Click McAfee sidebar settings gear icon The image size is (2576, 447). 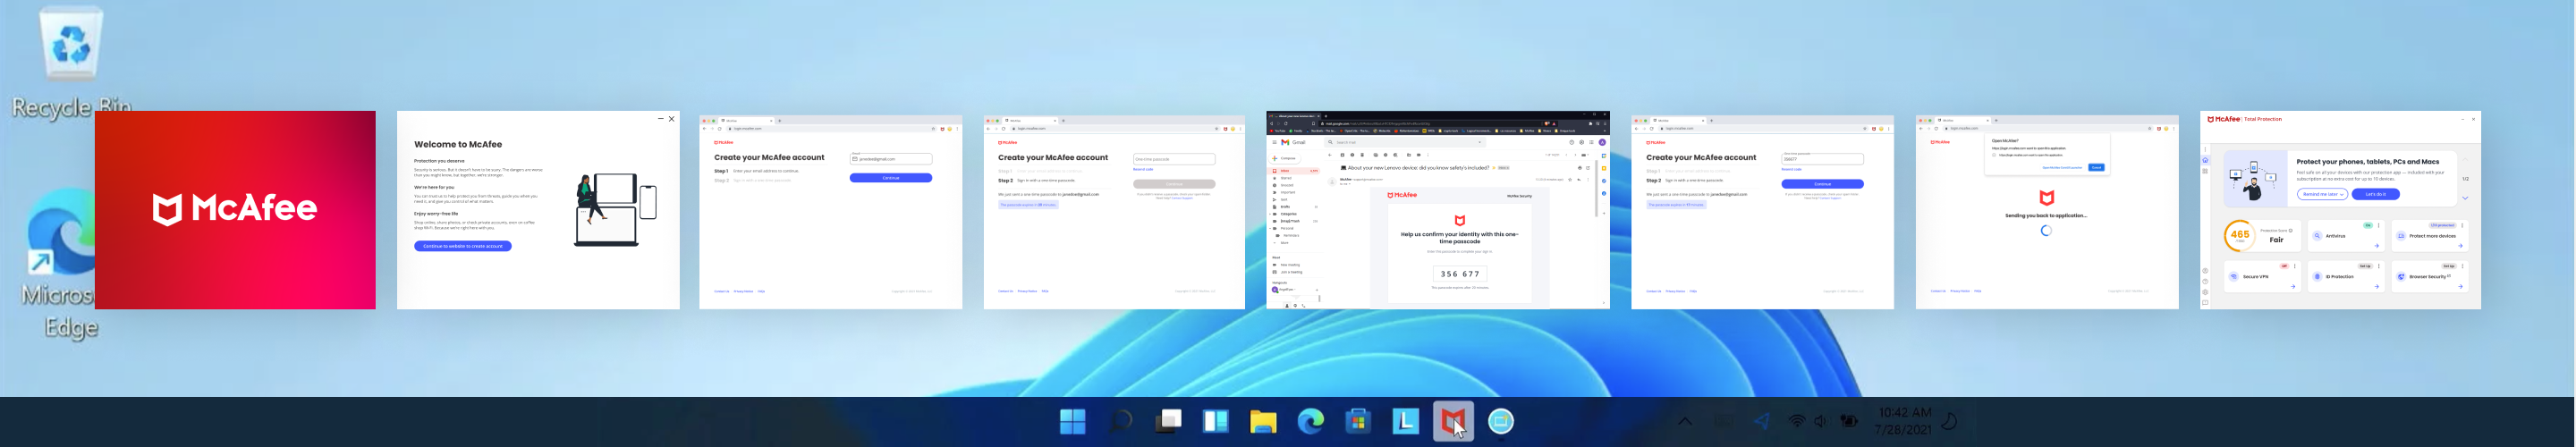[x=2205, y=292]
